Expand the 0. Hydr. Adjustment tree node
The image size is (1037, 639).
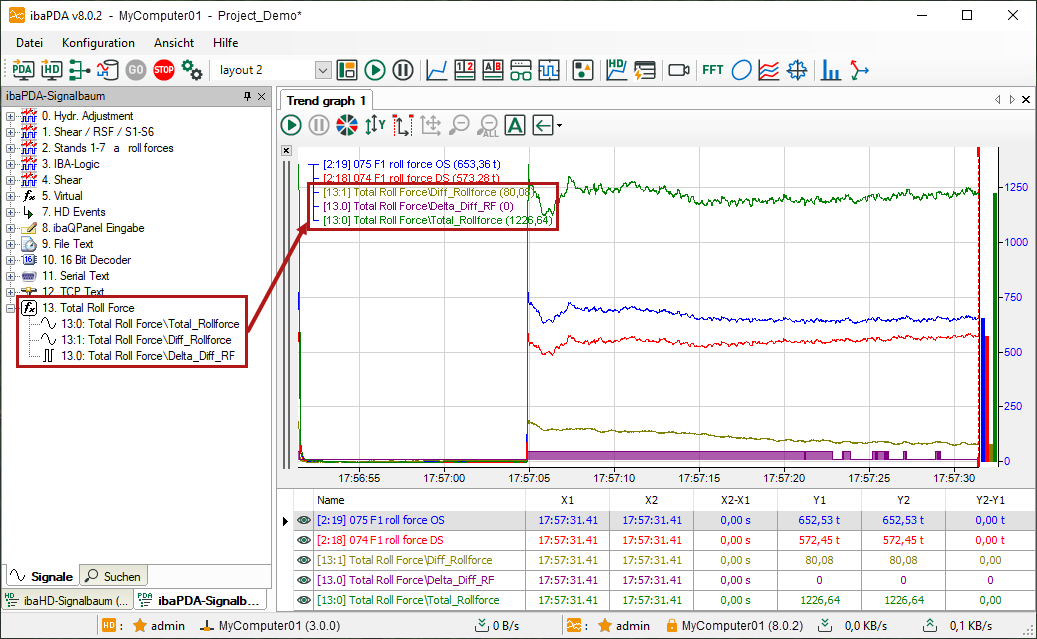(10, 116)
